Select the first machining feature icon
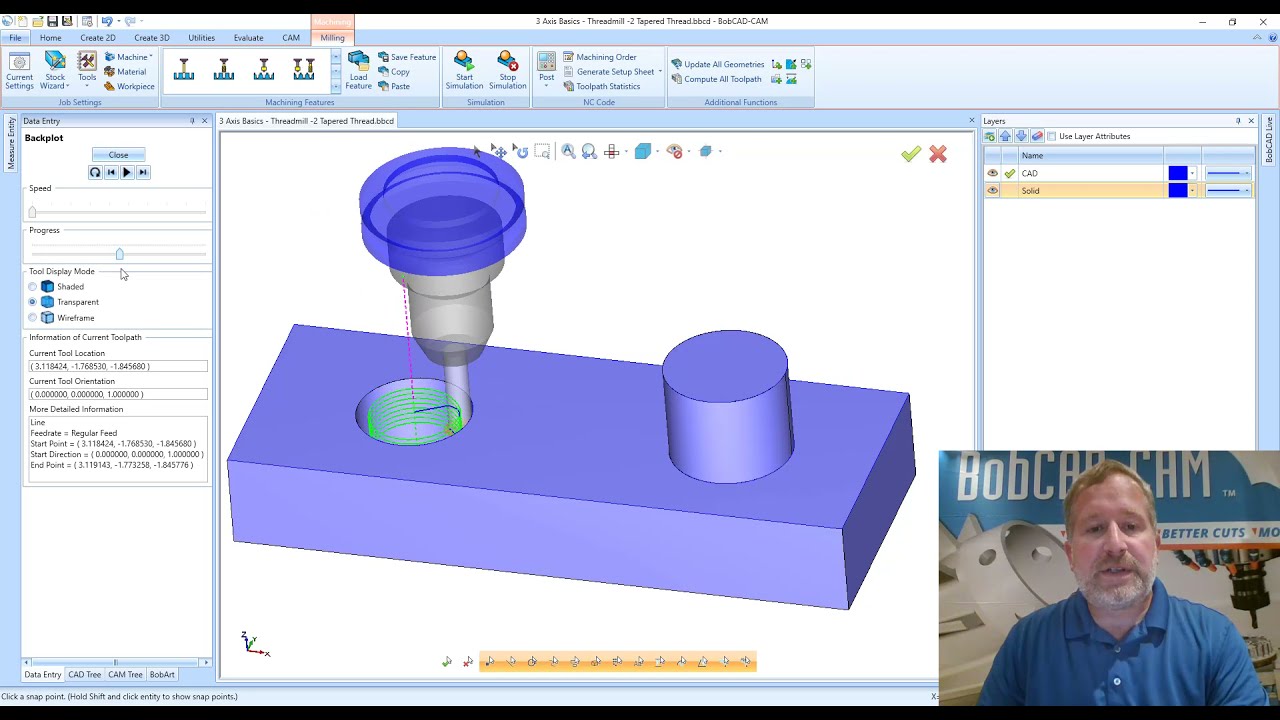The width and height of the screenshot is (1280, 720). pos(184,69)
